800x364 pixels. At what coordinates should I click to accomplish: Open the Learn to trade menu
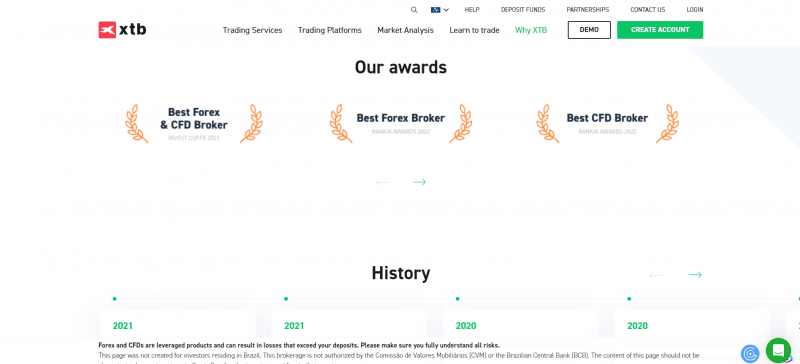click(474, 30)
